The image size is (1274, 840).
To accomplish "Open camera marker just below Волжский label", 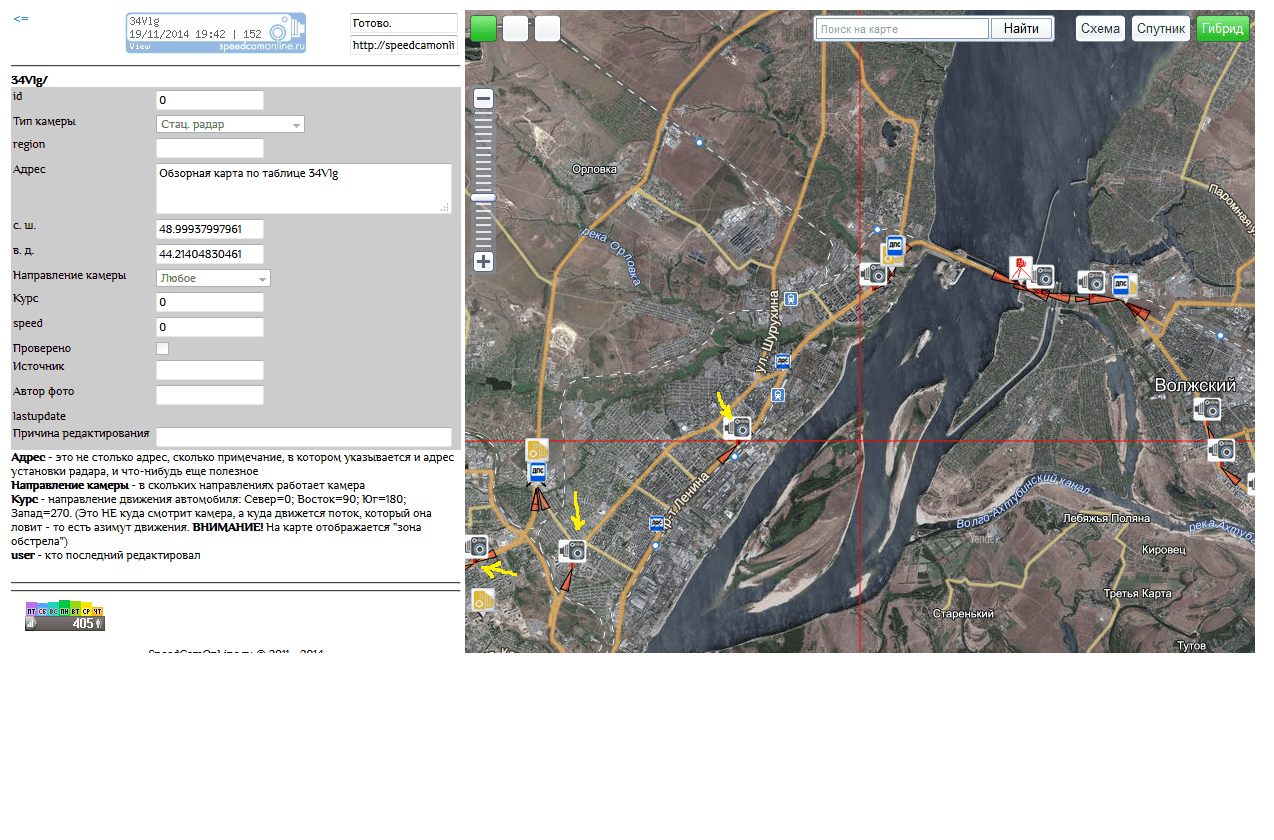I will pyautogui.click(x=1207, y=409).
